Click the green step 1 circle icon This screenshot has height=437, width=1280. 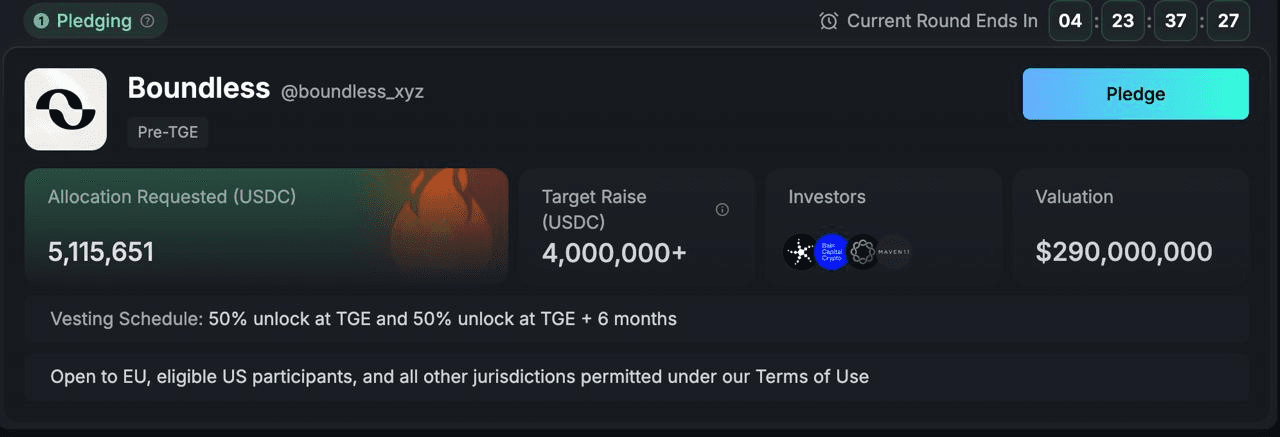pos(42,21)
